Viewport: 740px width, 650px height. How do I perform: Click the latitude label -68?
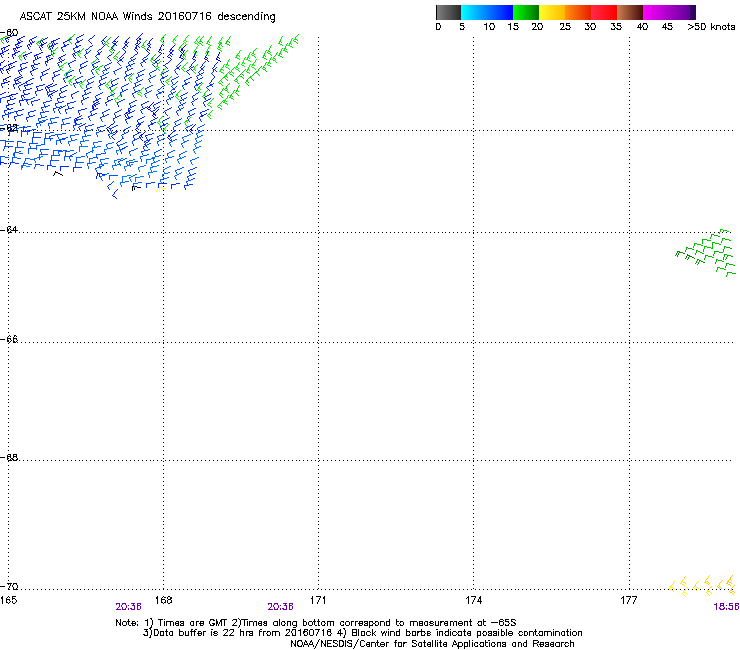(x=9, y=458)
